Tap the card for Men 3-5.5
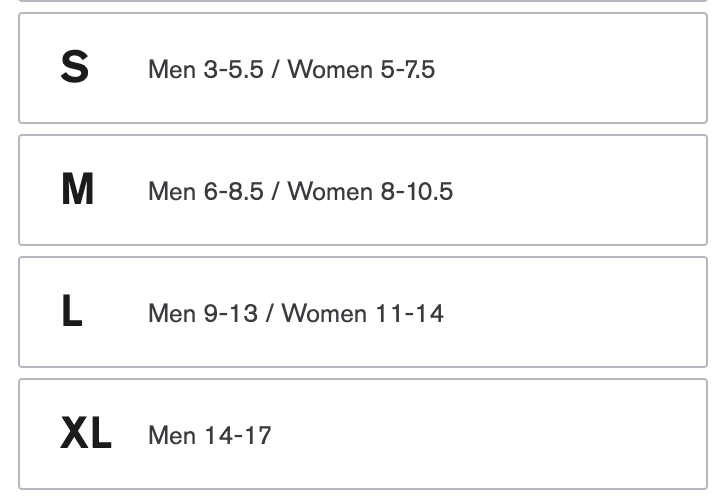The height and width of the screenshot is (500, 718). point(362,68)
